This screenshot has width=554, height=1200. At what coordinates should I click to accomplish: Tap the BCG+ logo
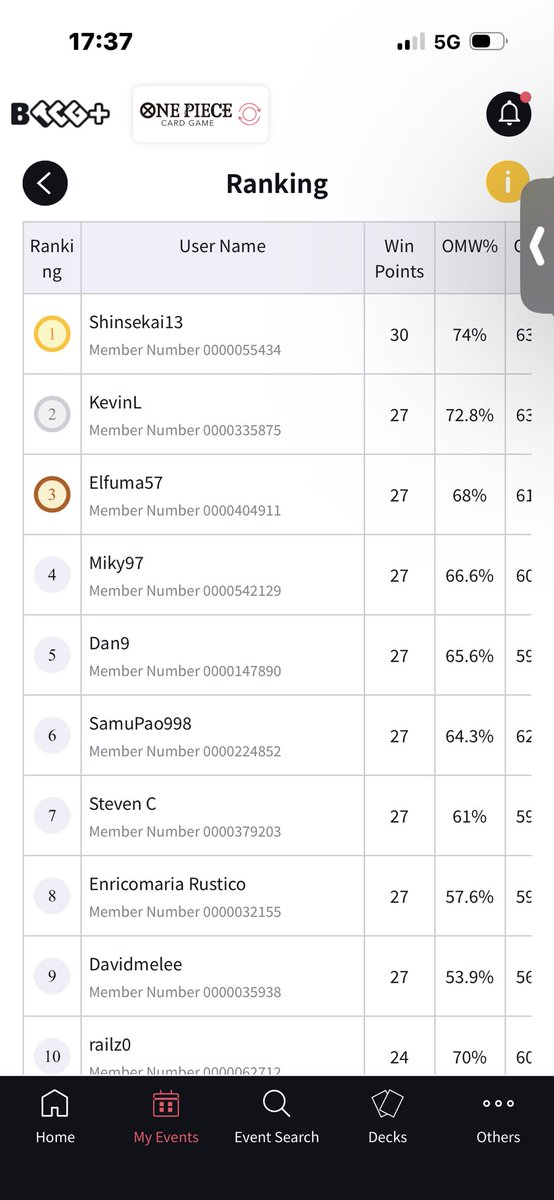60,114
